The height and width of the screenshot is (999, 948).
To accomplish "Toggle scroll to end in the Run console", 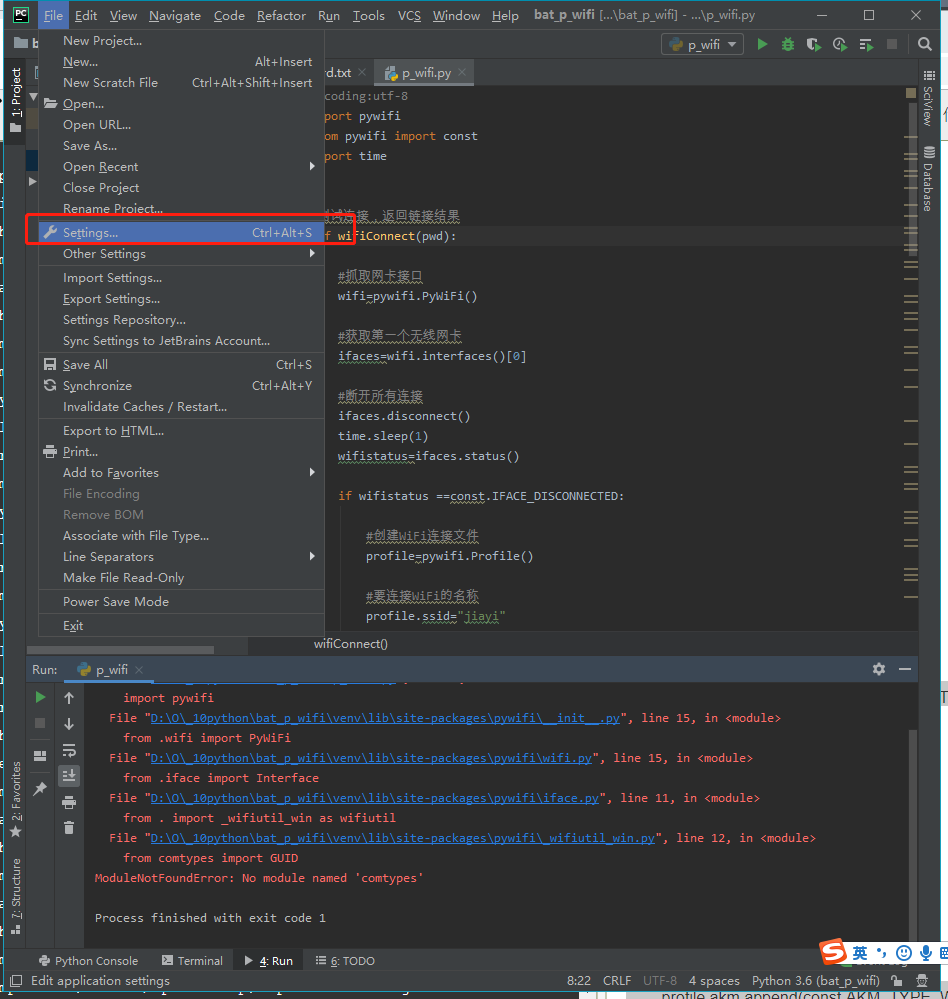I will (69, 775).
